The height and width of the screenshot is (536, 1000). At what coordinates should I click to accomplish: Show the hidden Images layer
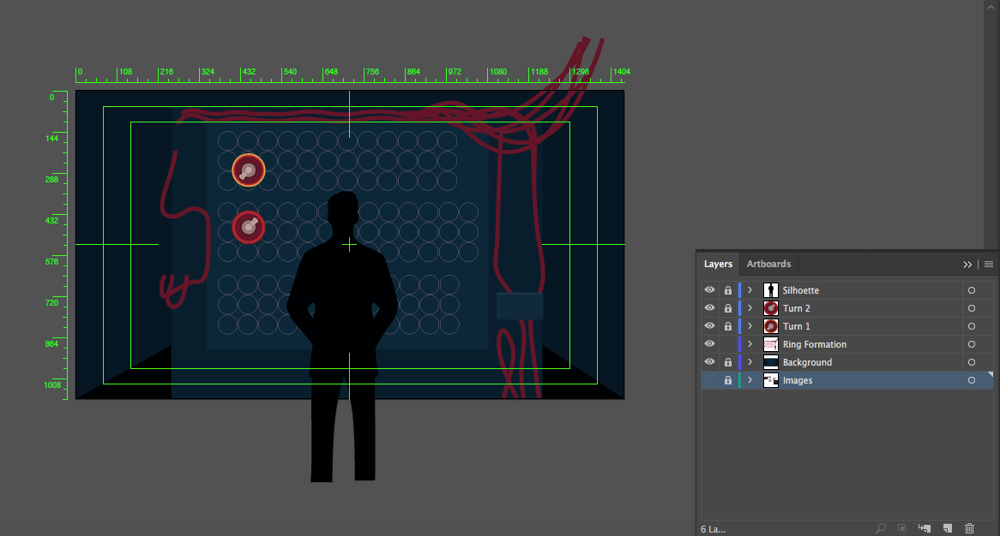(709, 380)
